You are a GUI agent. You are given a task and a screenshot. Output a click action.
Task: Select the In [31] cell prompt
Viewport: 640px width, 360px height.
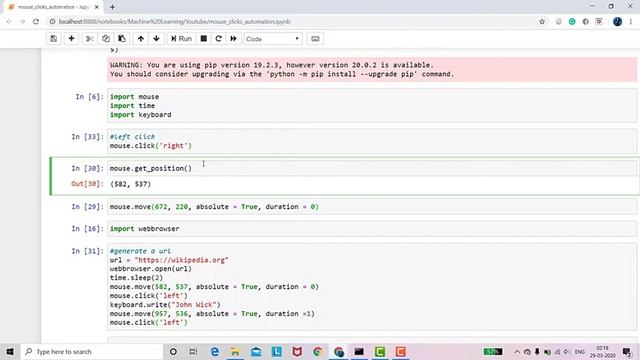click(x=87, y=251)
